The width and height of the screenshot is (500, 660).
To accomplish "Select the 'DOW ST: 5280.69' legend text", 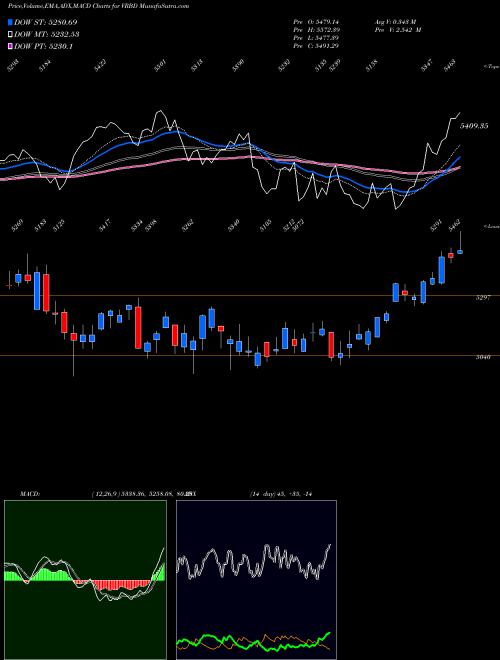I will tap(45, 22).
